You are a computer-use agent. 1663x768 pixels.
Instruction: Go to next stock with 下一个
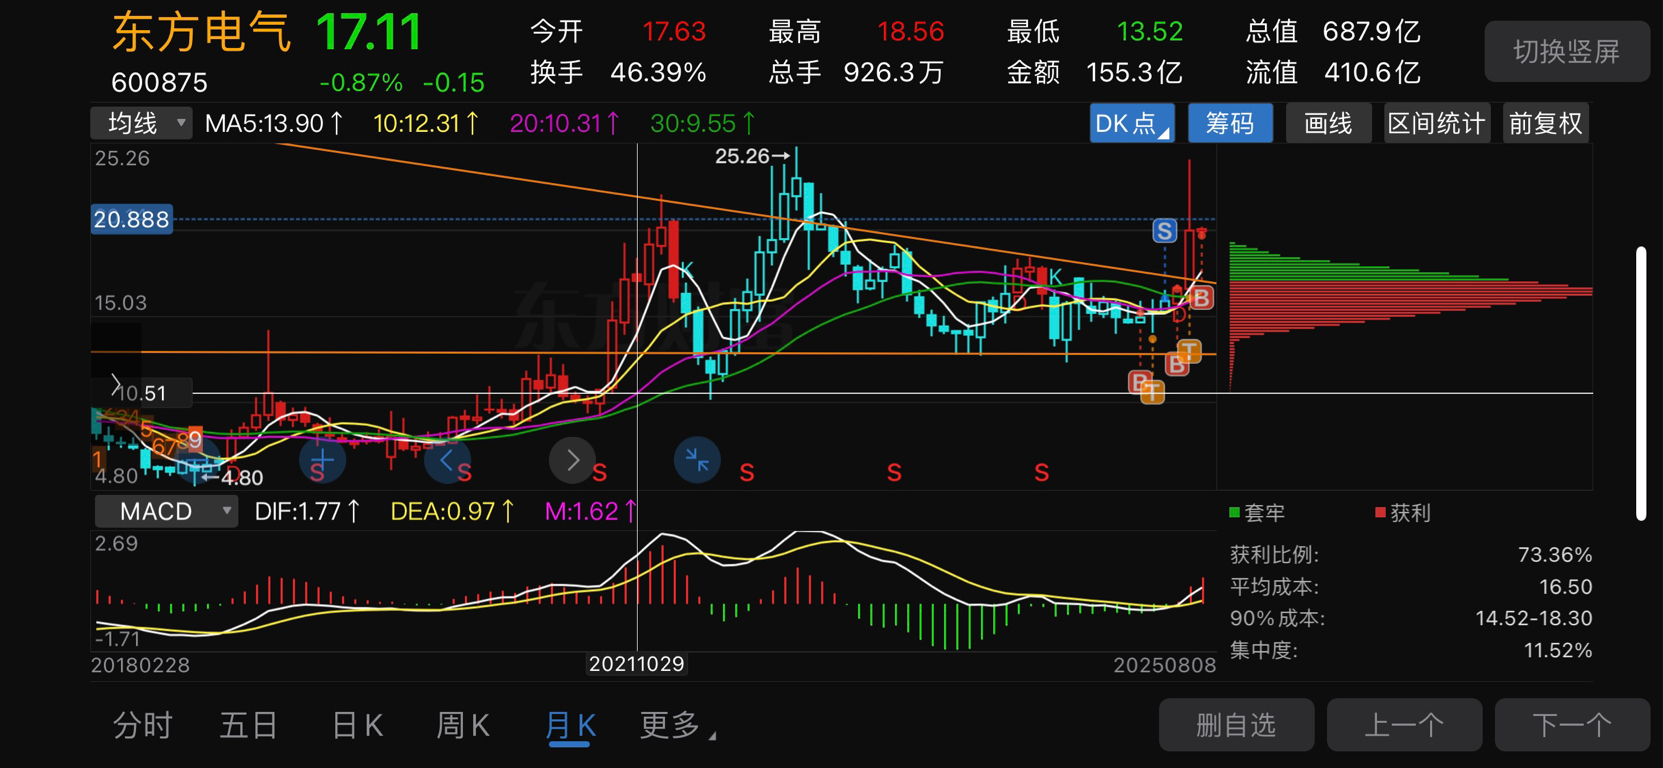(x=1572, y=724)
